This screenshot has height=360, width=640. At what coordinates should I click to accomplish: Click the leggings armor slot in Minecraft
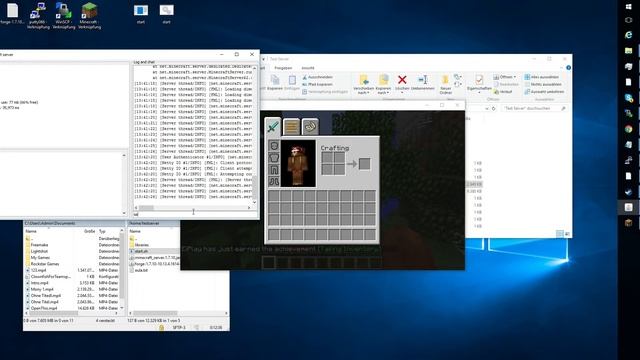point(274,169)
